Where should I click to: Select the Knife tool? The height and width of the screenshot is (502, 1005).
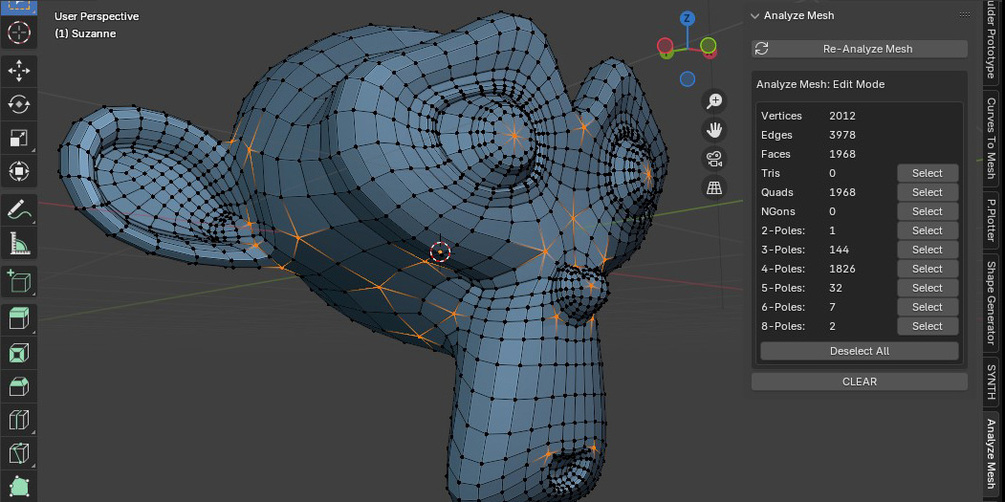point(19,453)
